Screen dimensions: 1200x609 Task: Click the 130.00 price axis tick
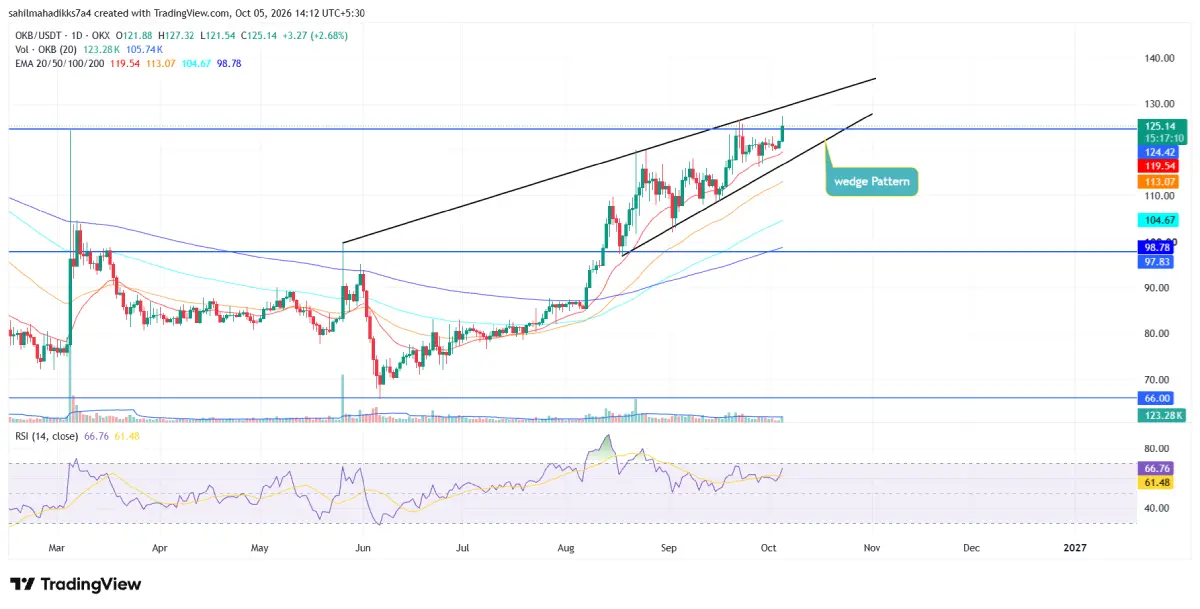[x=1160, y=104]
